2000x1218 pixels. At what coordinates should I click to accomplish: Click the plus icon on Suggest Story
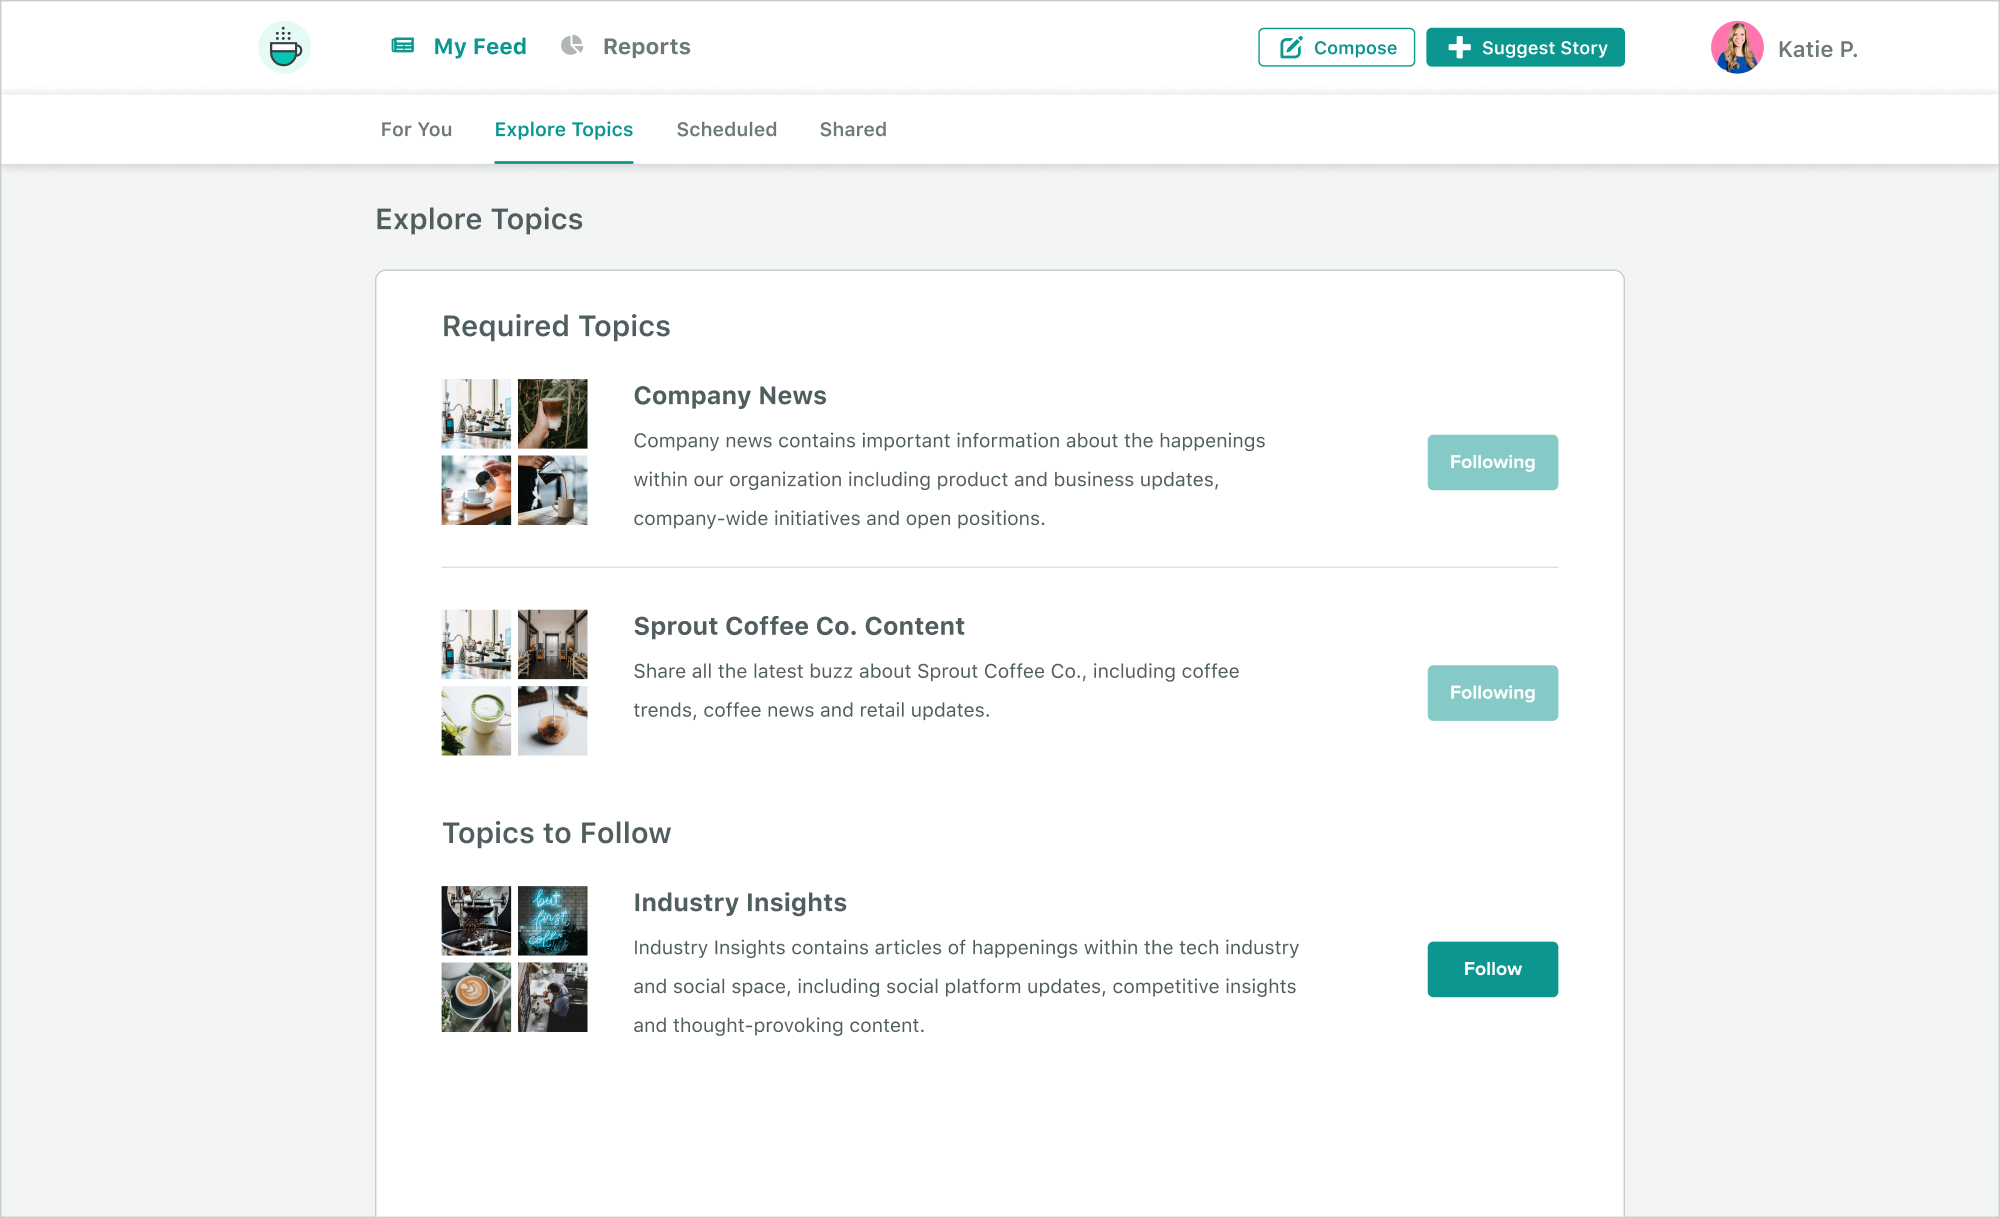pyautogui.click(x=1459, y=48)
